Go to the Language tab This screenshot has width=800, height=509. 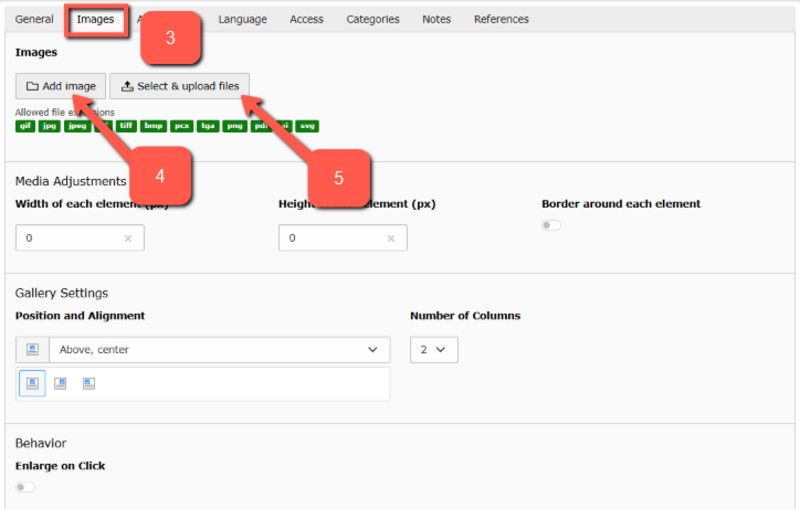(x=242, y=19)
